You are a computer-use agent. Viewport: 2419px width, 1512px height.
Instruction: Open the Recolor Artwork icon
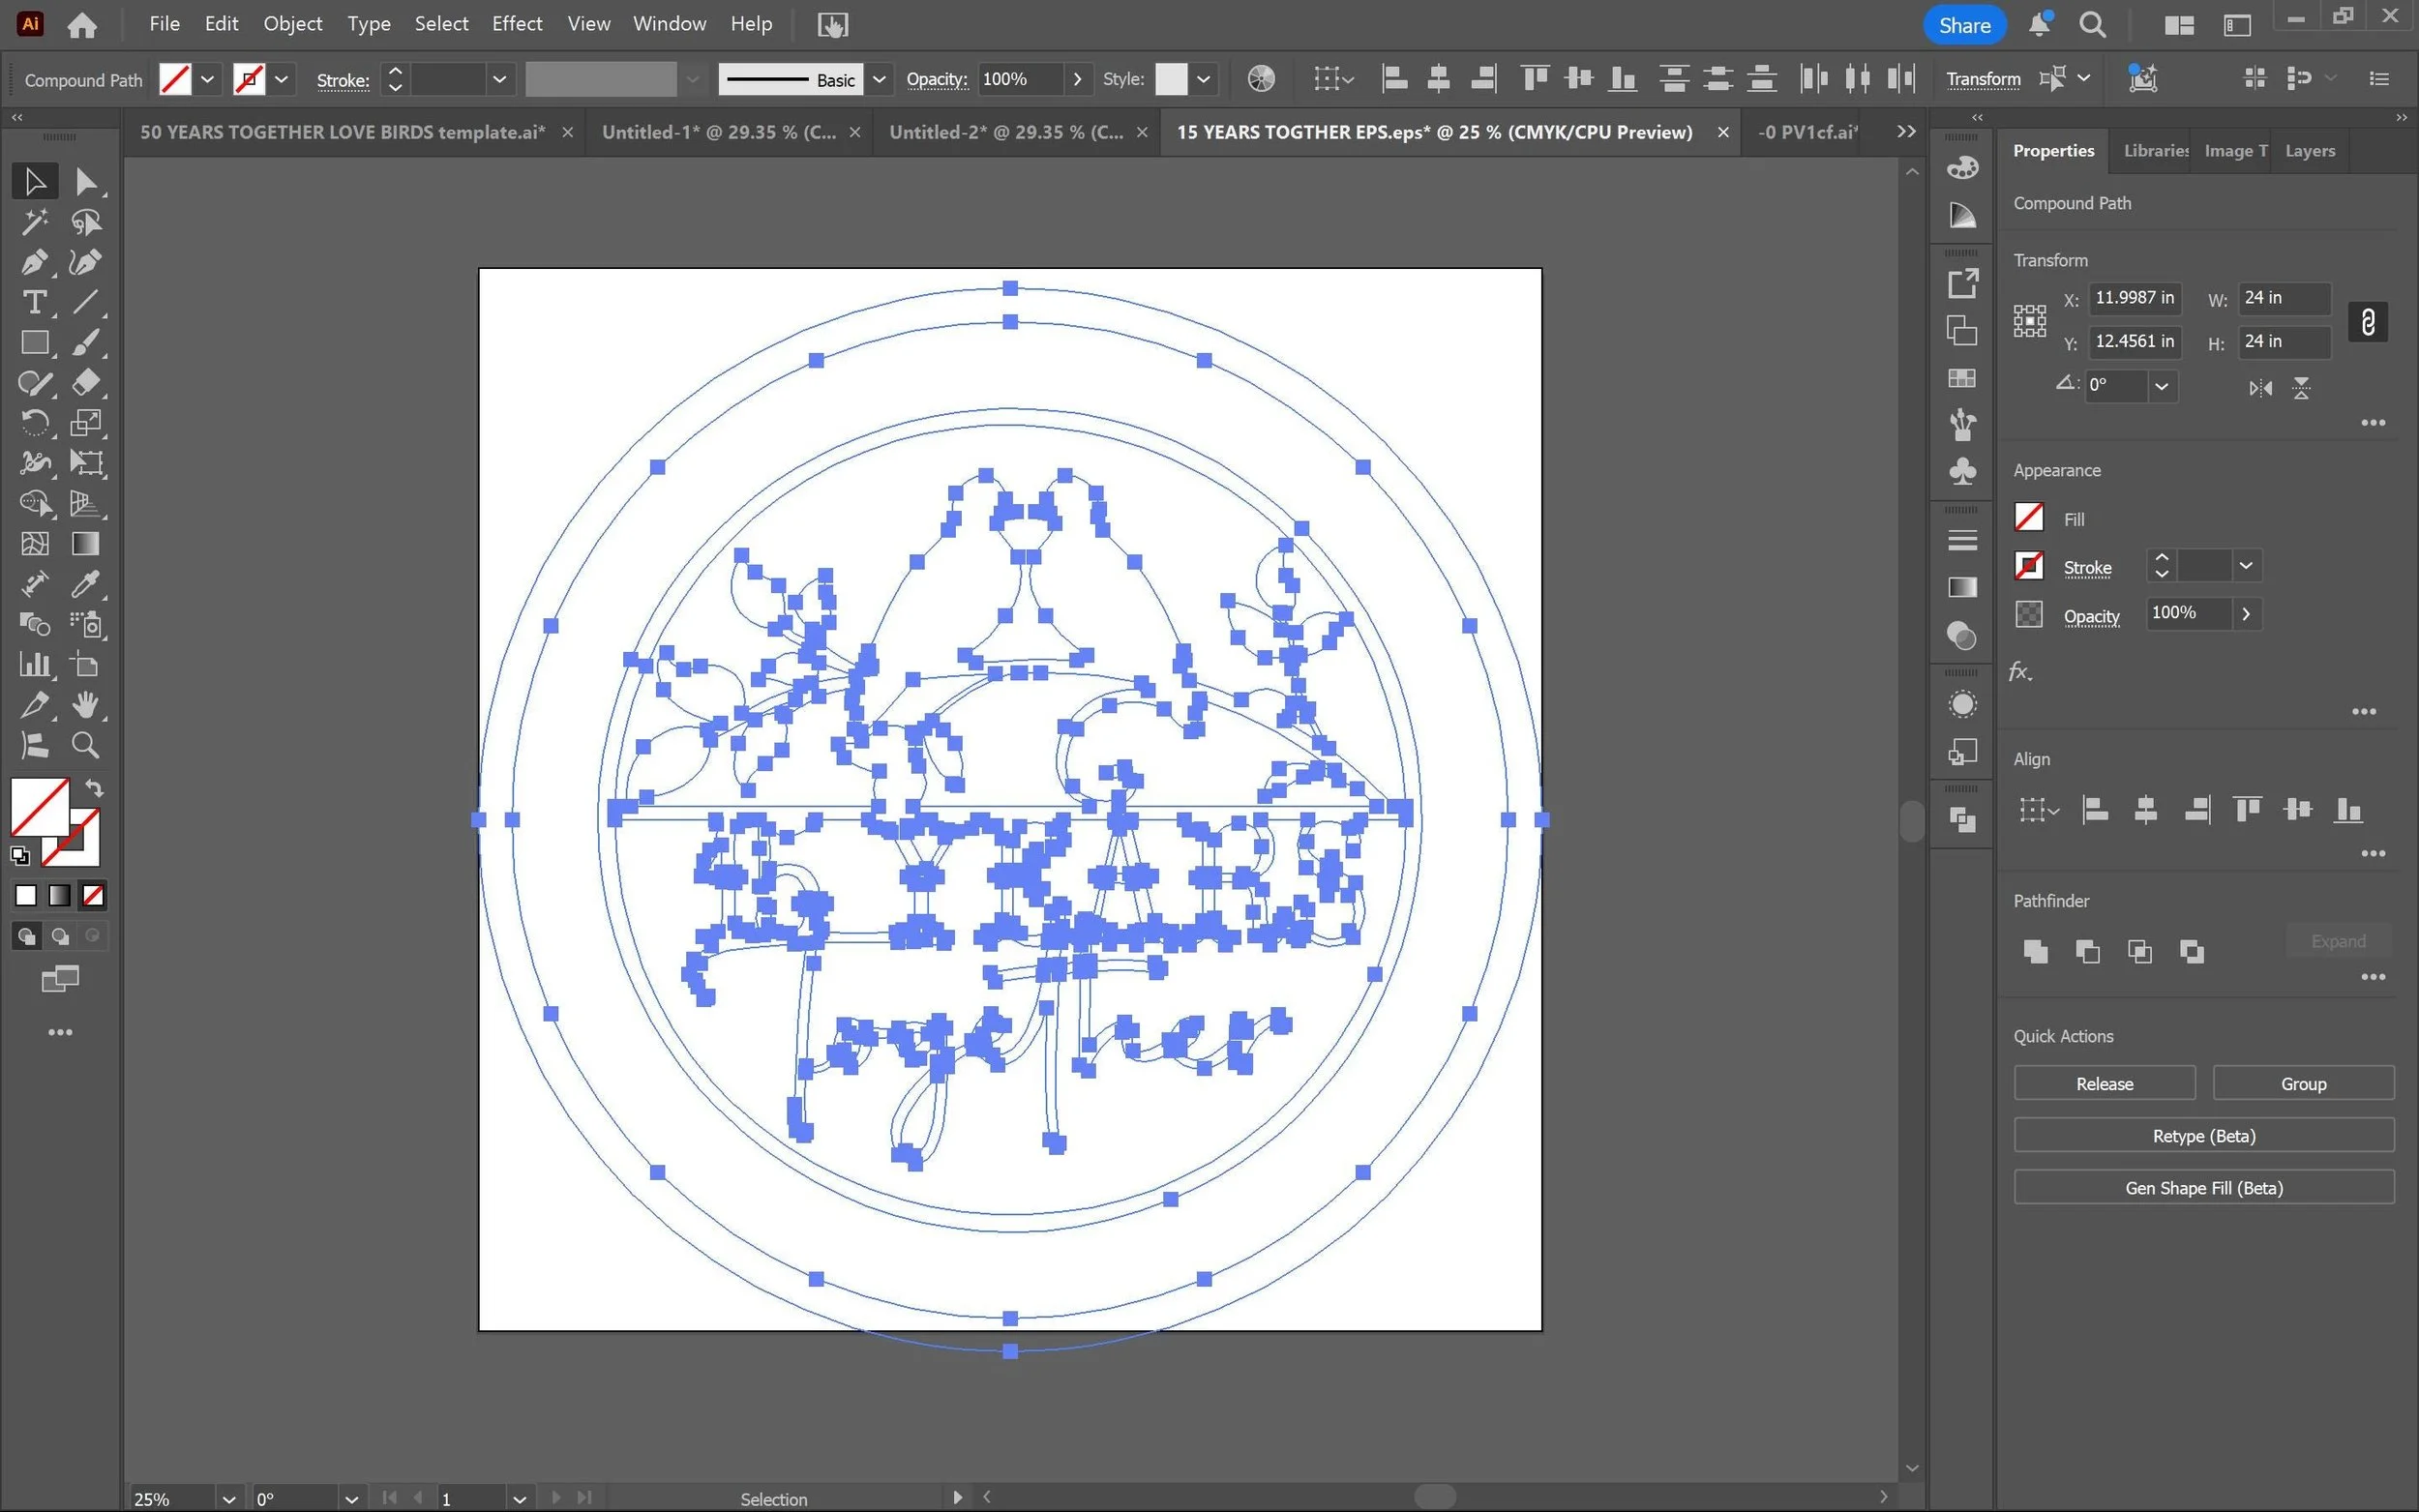pyautogui.click(x=1261, y=78)
